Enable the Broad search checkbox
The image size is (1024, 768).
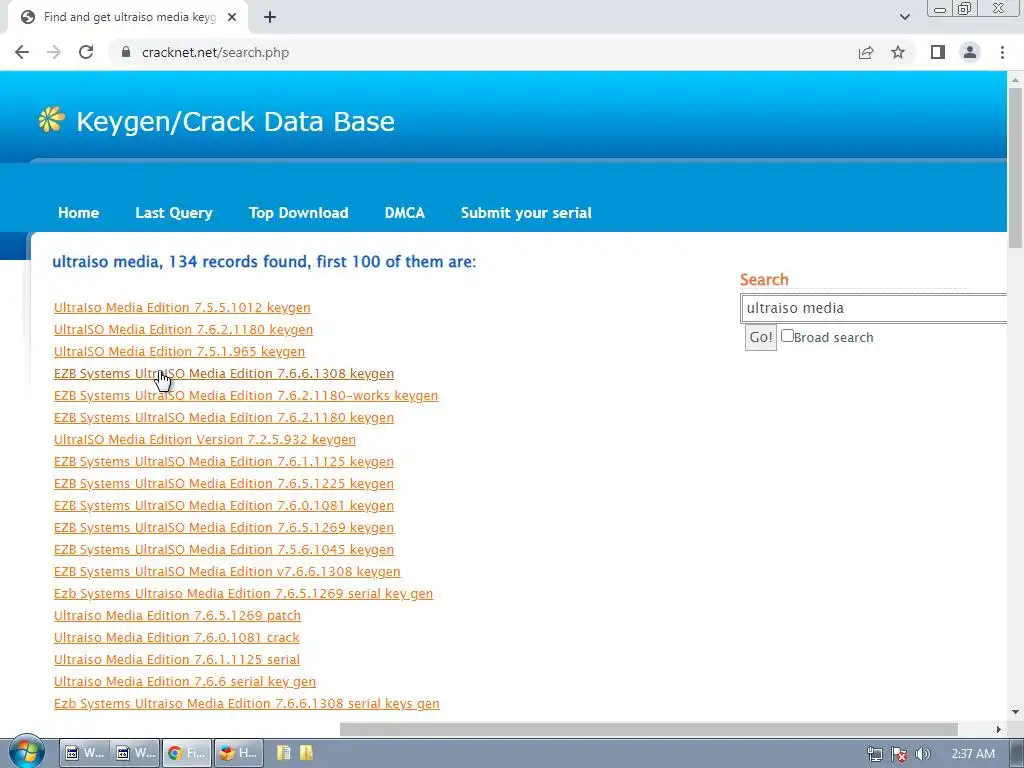click(788, 336)
